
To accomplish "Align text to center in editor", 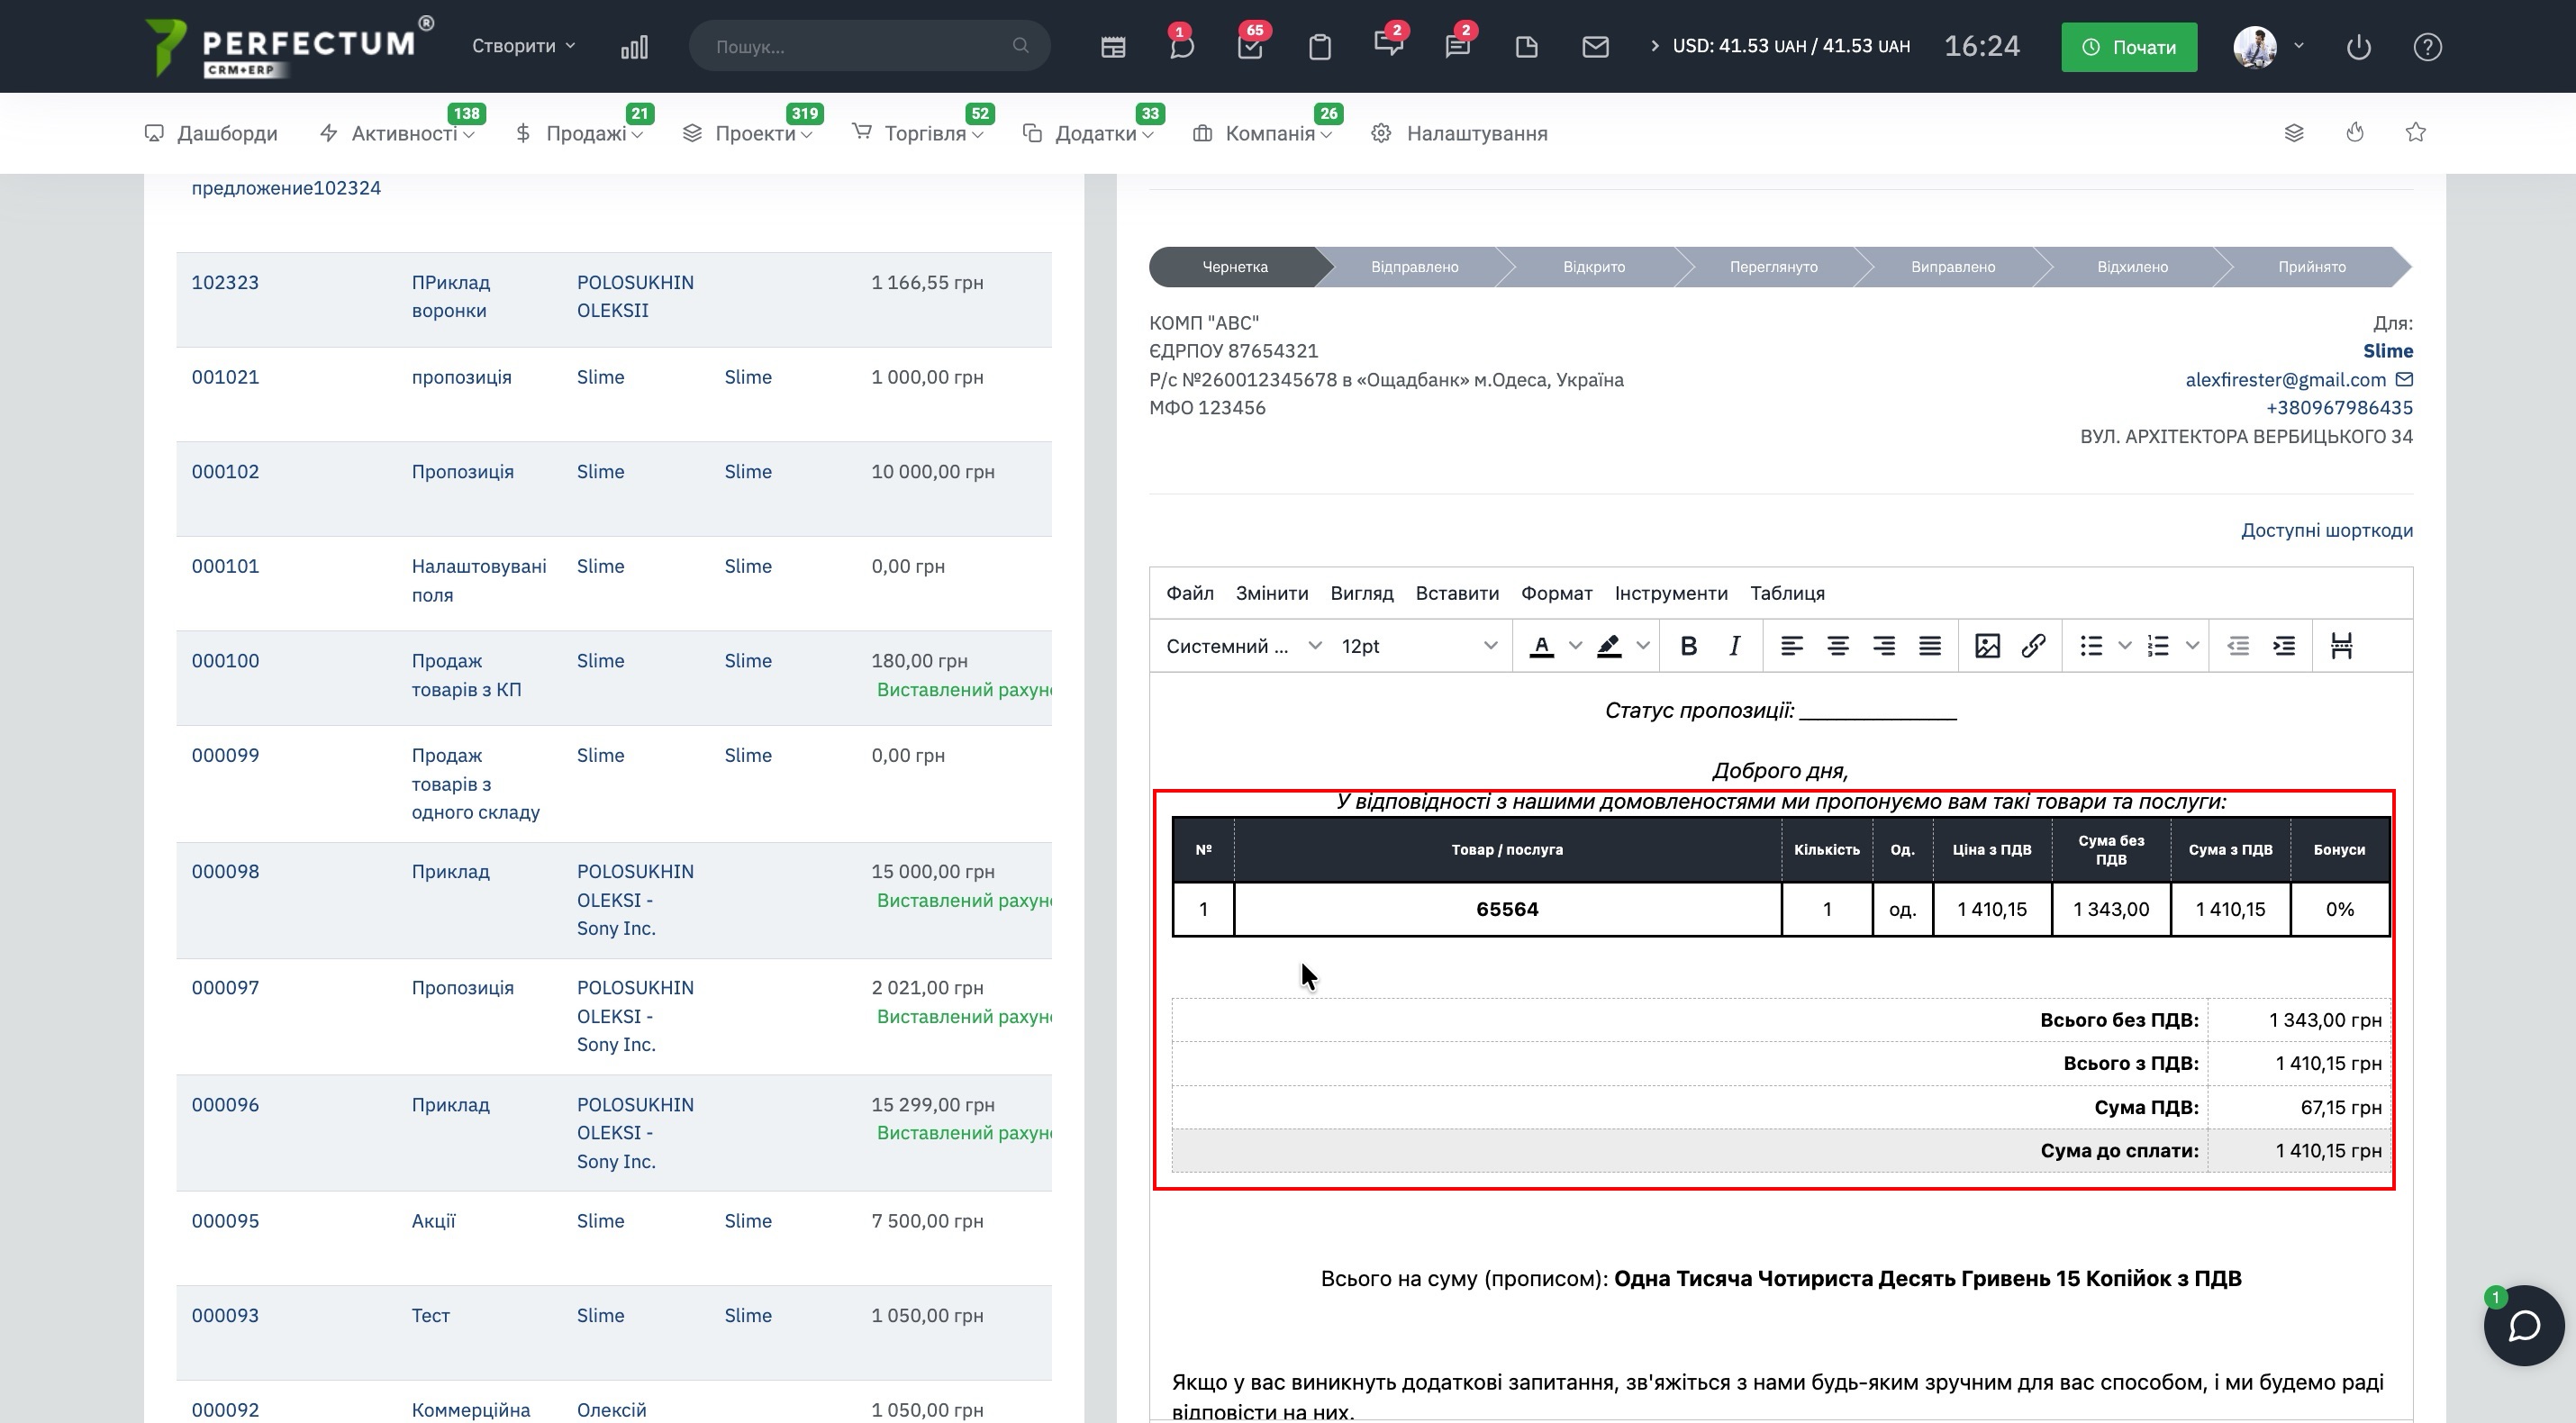I will tap(1838, 646).
